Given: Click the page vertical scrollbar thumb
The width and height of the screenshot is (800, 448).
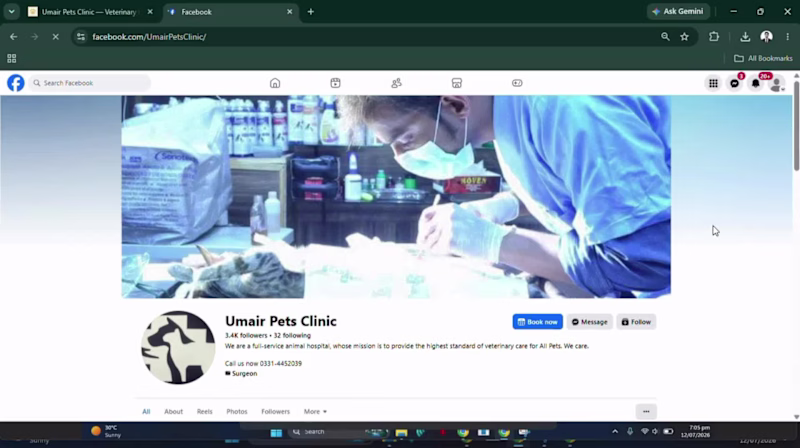Looking at the screenshot, I should coord(796,125).
